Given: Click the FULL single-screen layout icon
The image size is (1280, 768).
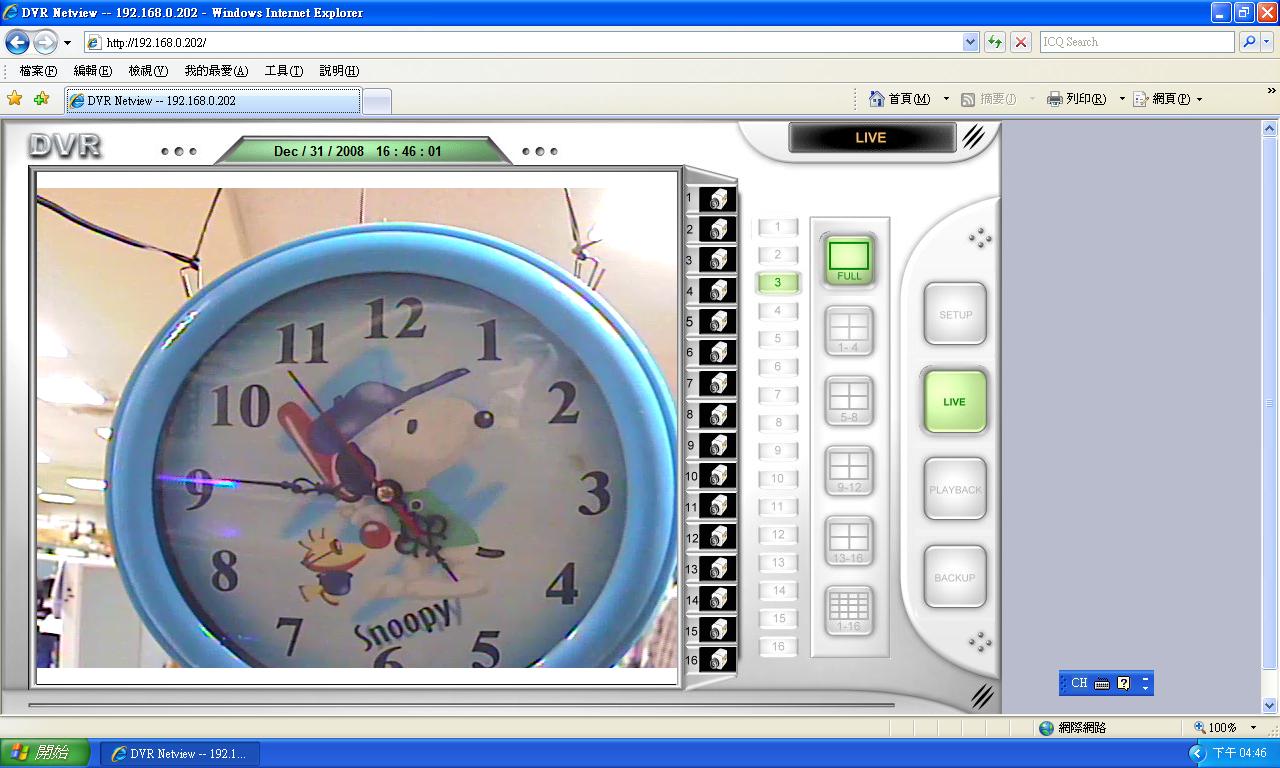Looking at the screenshot, I should (x=848, y=258).
